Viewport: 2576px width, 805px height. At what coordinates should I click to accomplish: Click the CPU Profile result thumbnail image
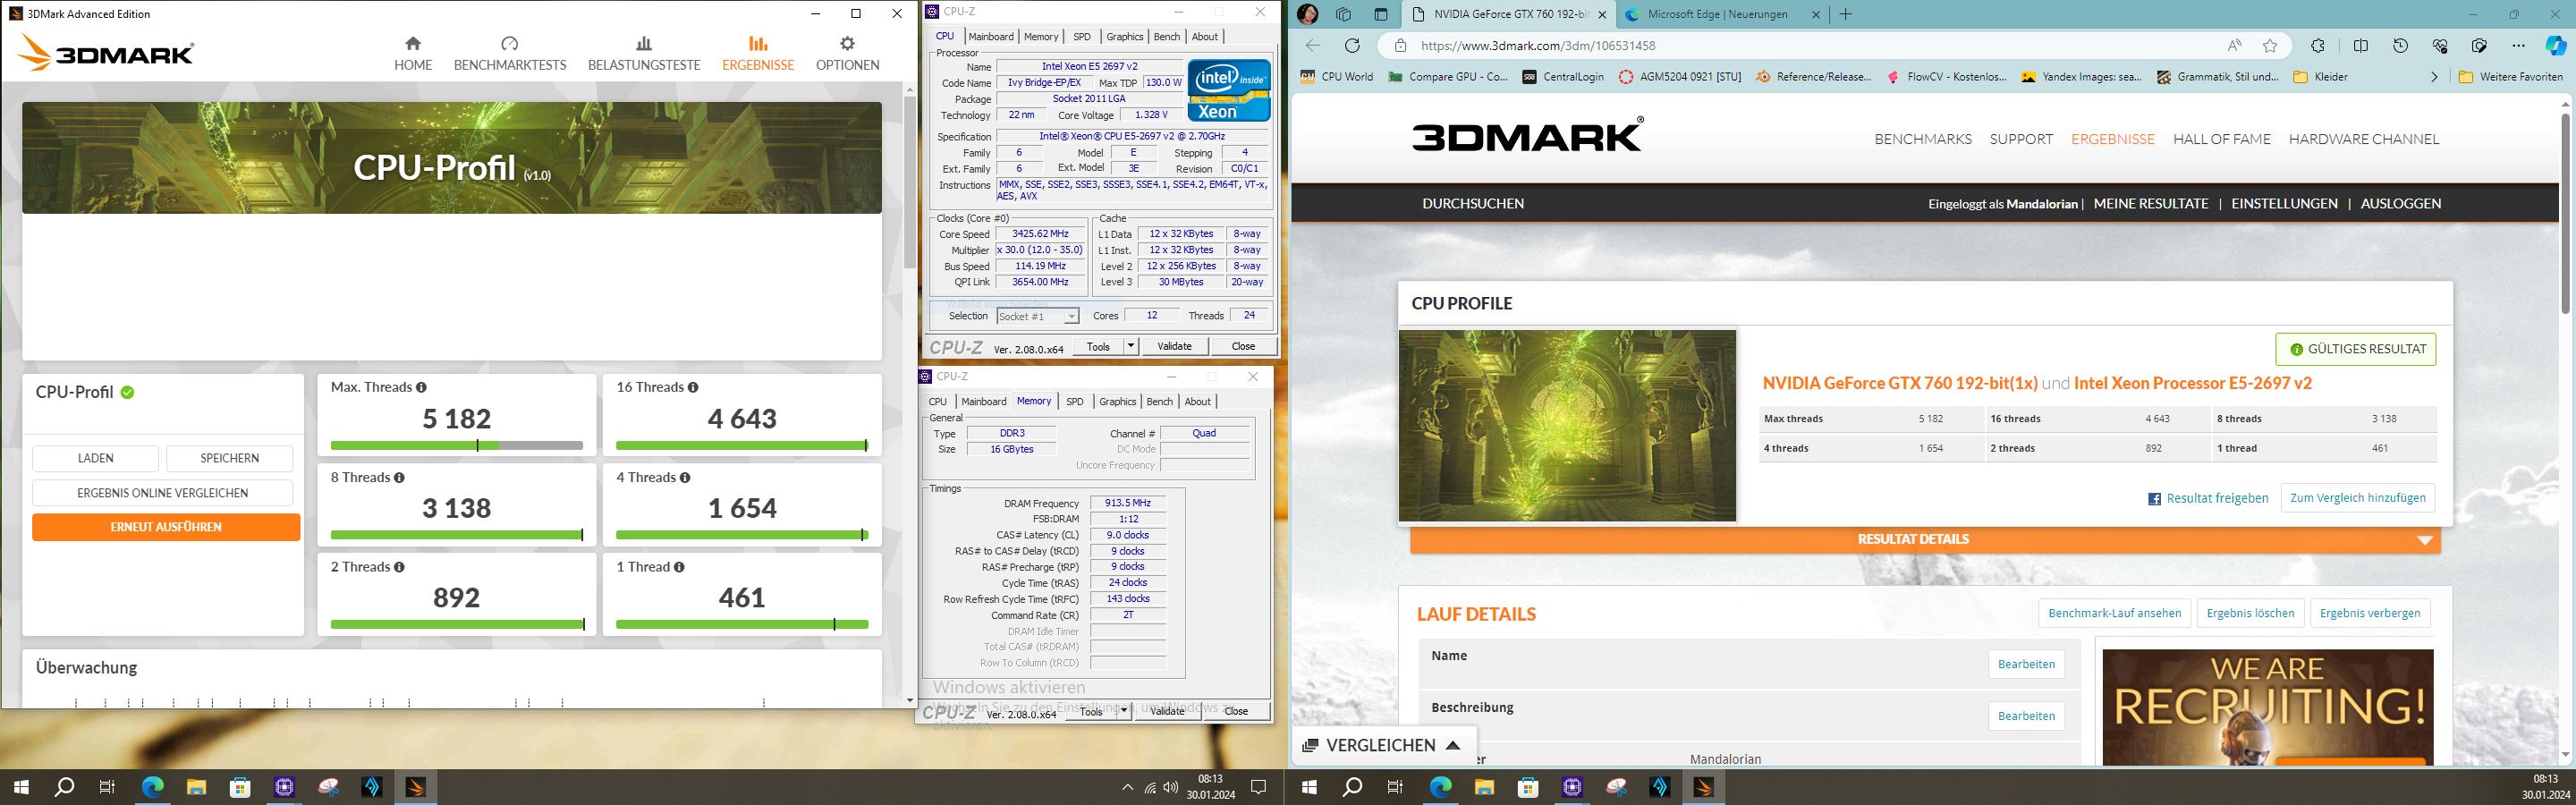tap(1567, 426)
